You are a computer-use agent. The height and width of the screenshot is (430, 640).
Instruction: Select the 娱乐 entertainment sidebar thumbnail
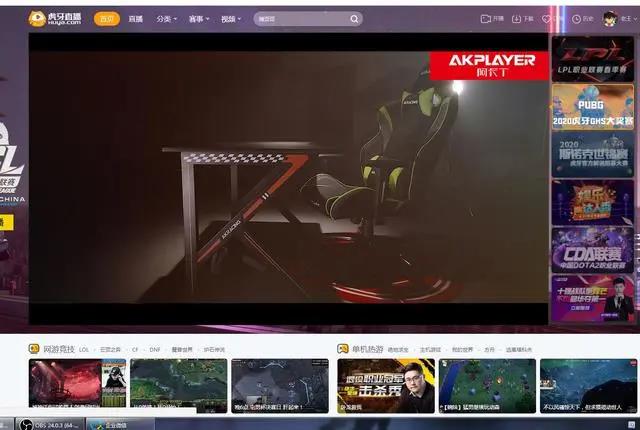[593, 202]
